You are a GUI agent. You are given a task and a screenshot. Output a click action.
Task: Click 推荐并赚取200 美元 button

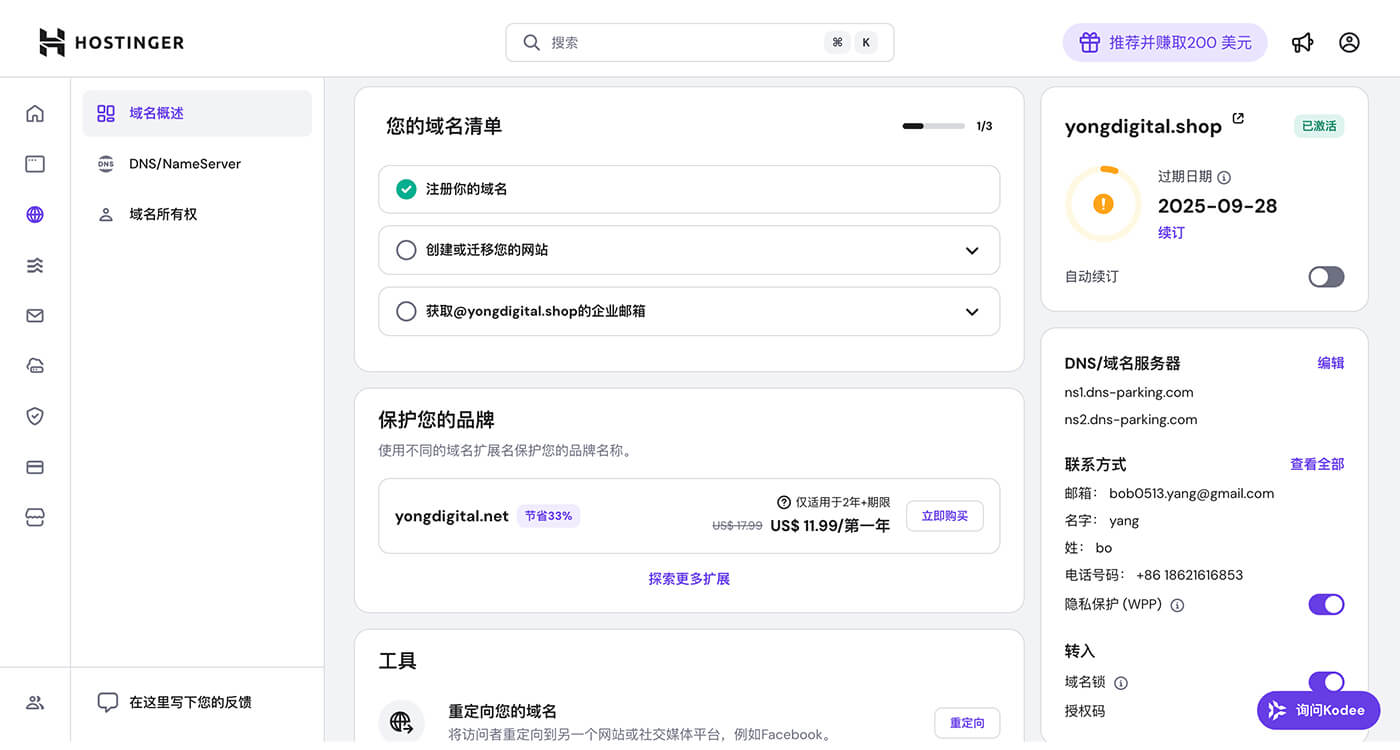tap(1165, 42)
